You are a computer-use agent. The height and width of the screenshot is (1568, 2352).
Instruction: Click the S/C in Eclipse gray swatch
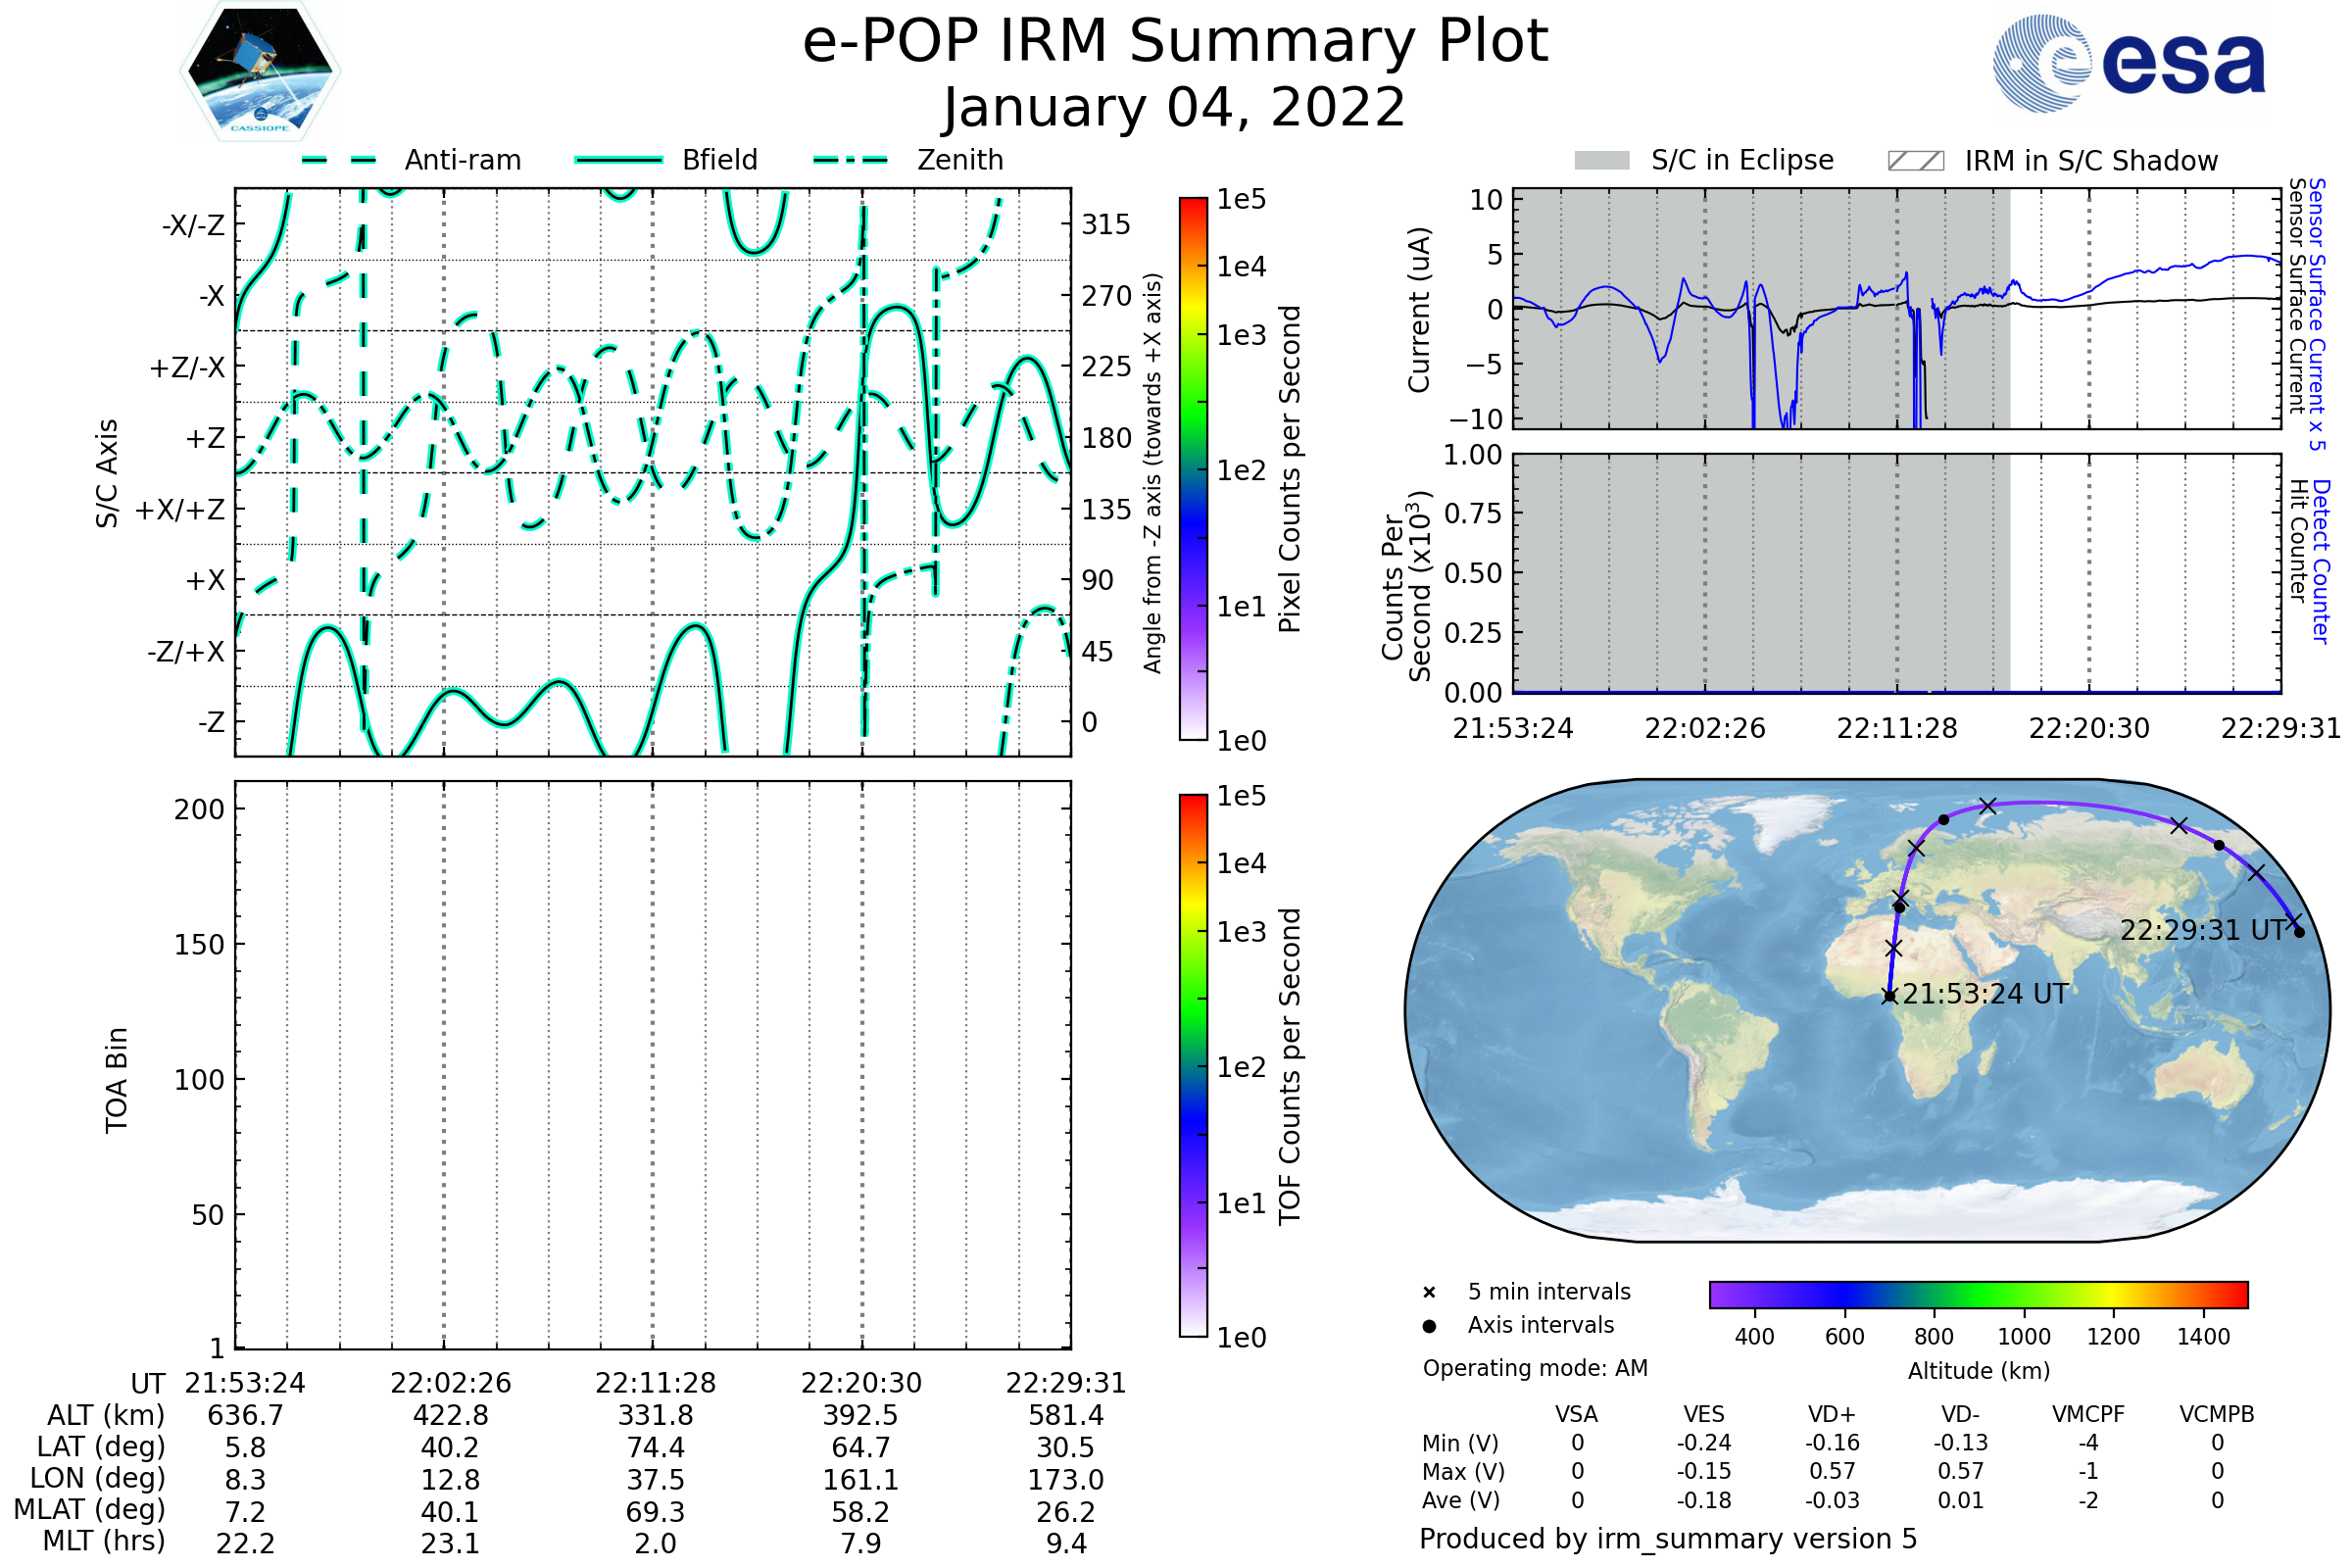coord(1602,161)
